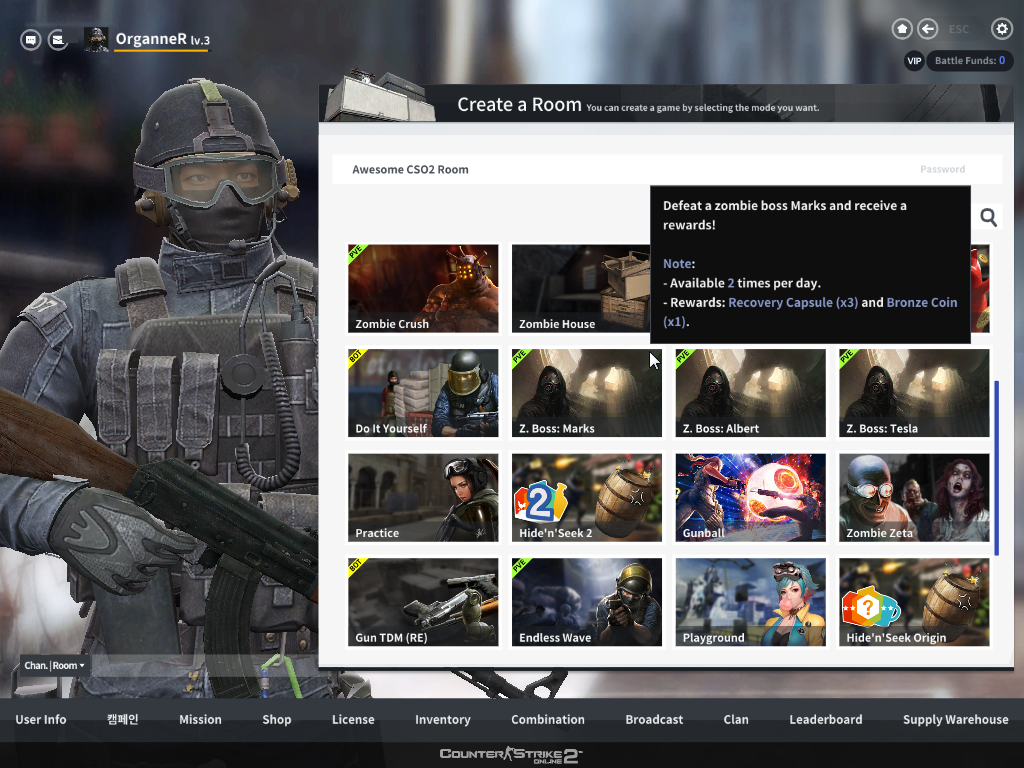Click the VIP badge

914,61
